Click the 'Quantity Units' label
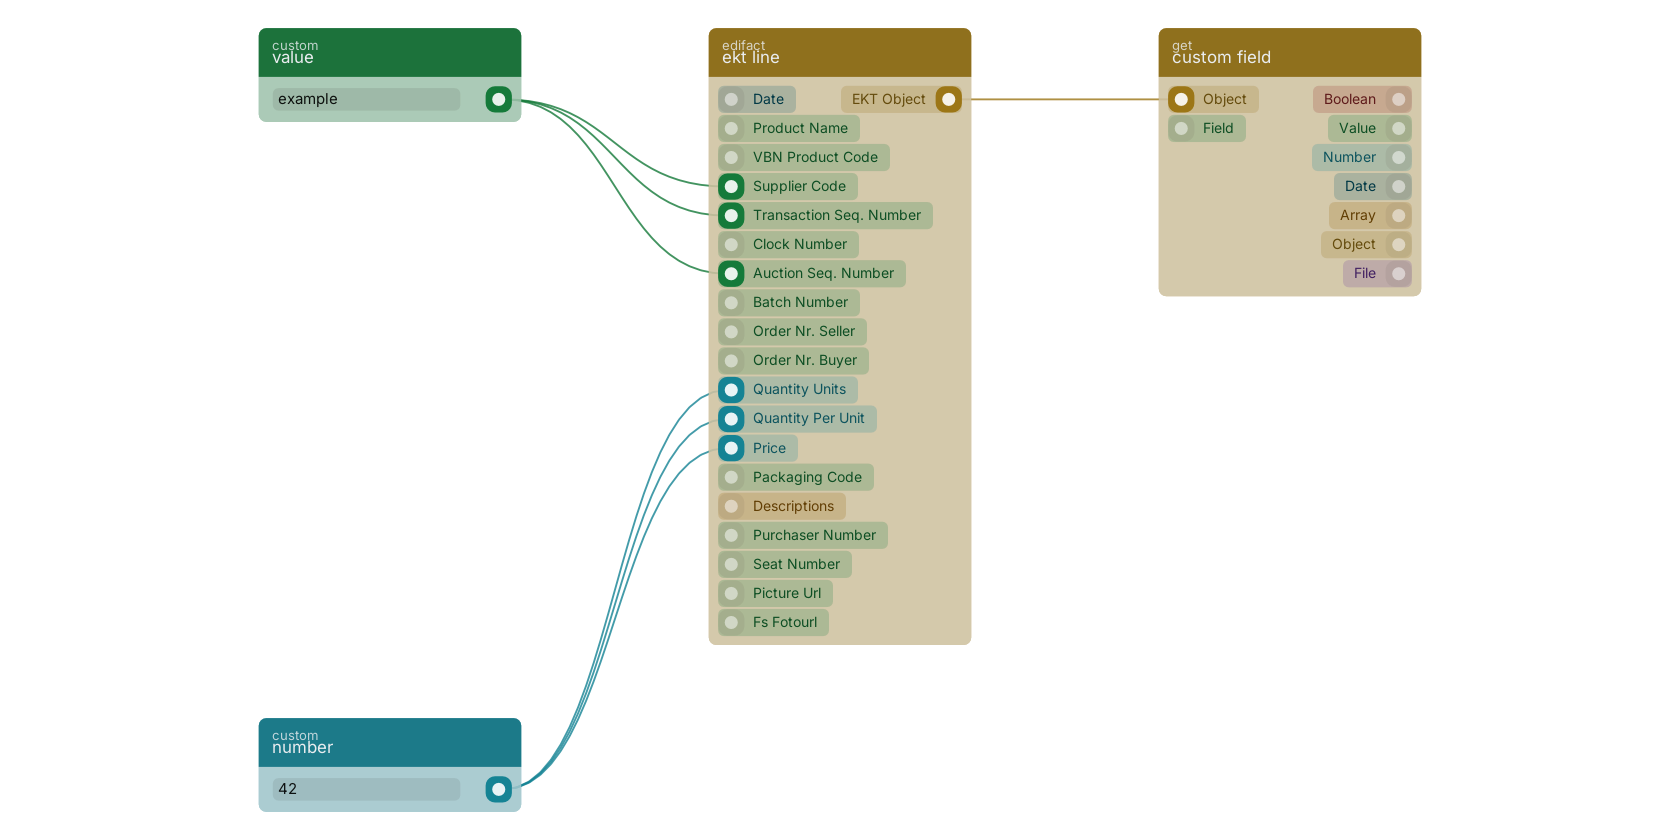This screenshot has height=840, width=1680. (799, 389)
